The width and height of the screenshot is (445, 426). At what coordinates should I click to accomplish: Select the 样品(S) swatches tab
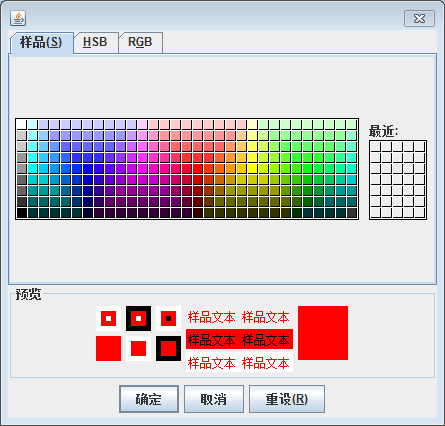pyautogui.click(x=41, y=42)
